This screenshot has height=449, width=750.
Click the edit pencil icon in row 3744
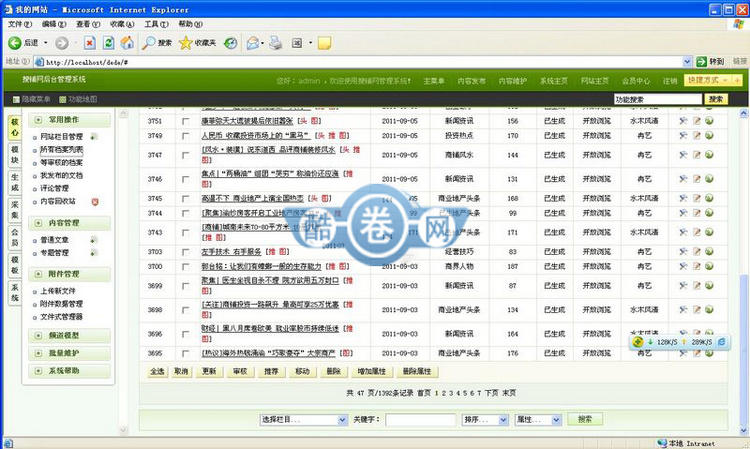pyautogui.click(x=696, y=213)
